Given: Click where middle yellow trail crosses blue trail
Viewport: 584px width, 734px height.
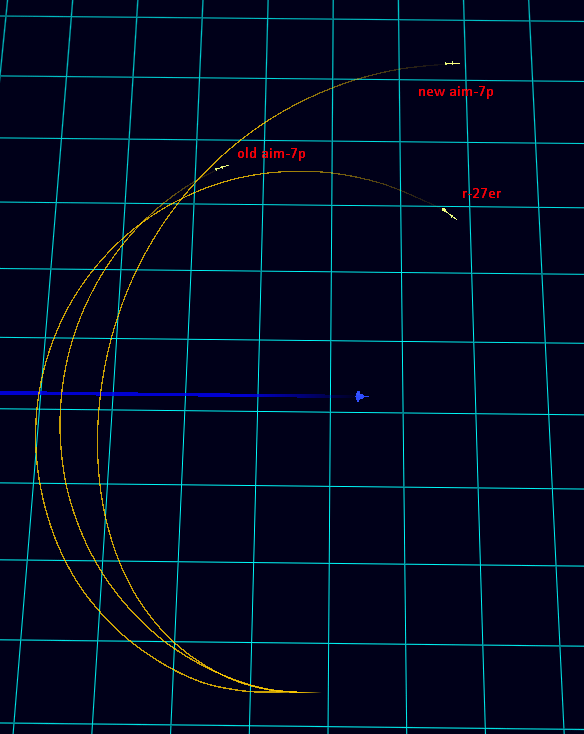Looking at the screenshot, I should pyautogui.click(x=61, y=394).
